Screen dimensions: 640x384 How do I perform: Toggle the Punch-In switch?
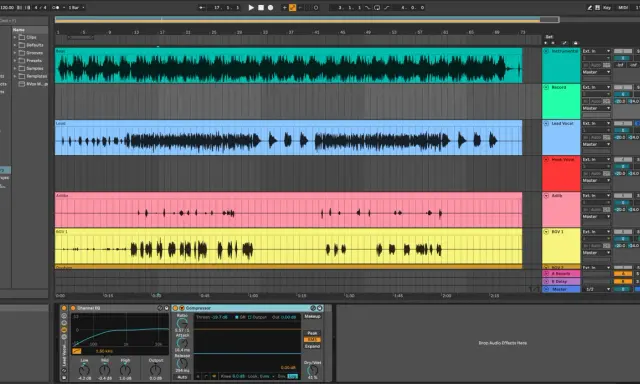368,7
